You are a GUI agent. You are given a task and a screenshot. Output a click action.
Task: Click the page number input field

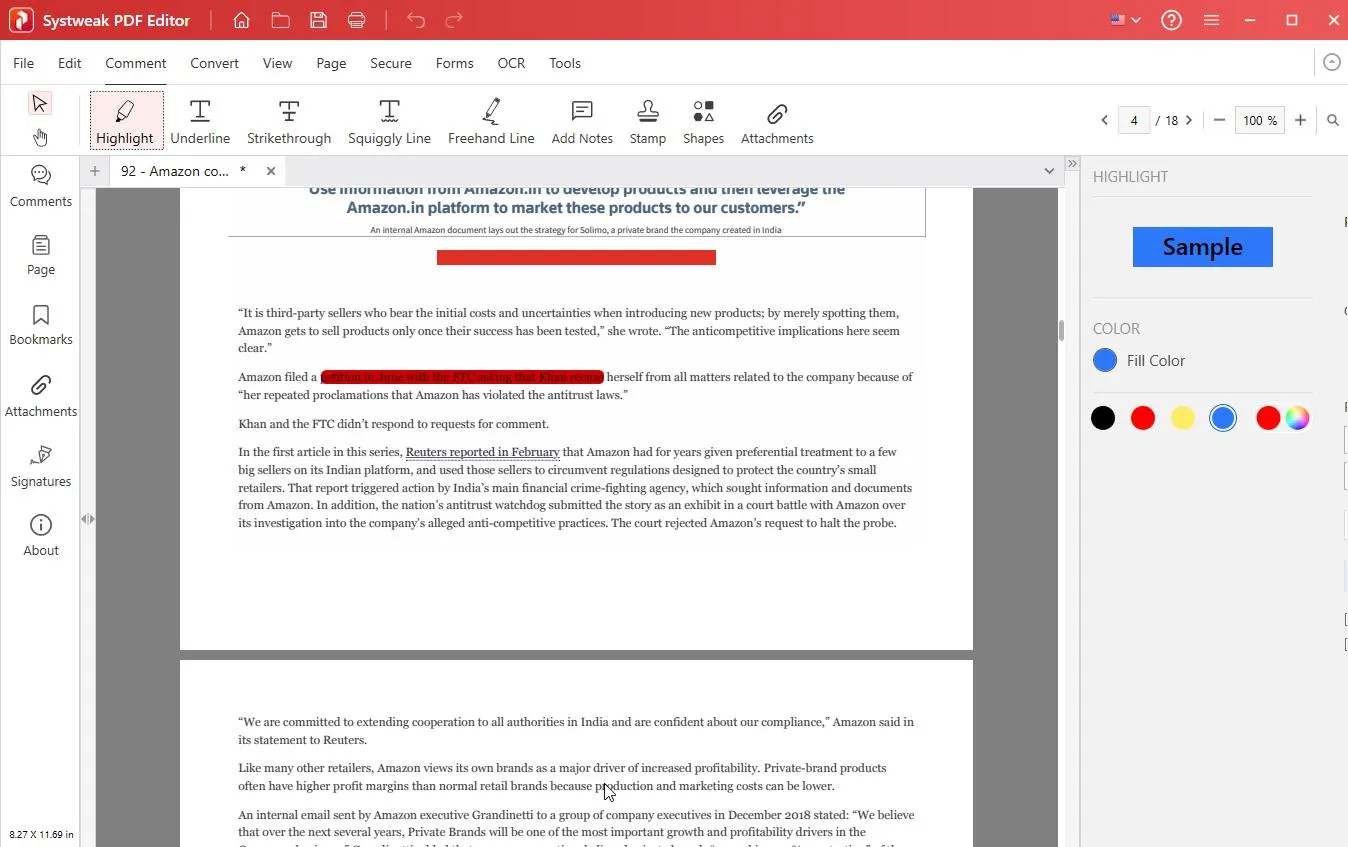pyautogui.click(x=1134, y=119)
